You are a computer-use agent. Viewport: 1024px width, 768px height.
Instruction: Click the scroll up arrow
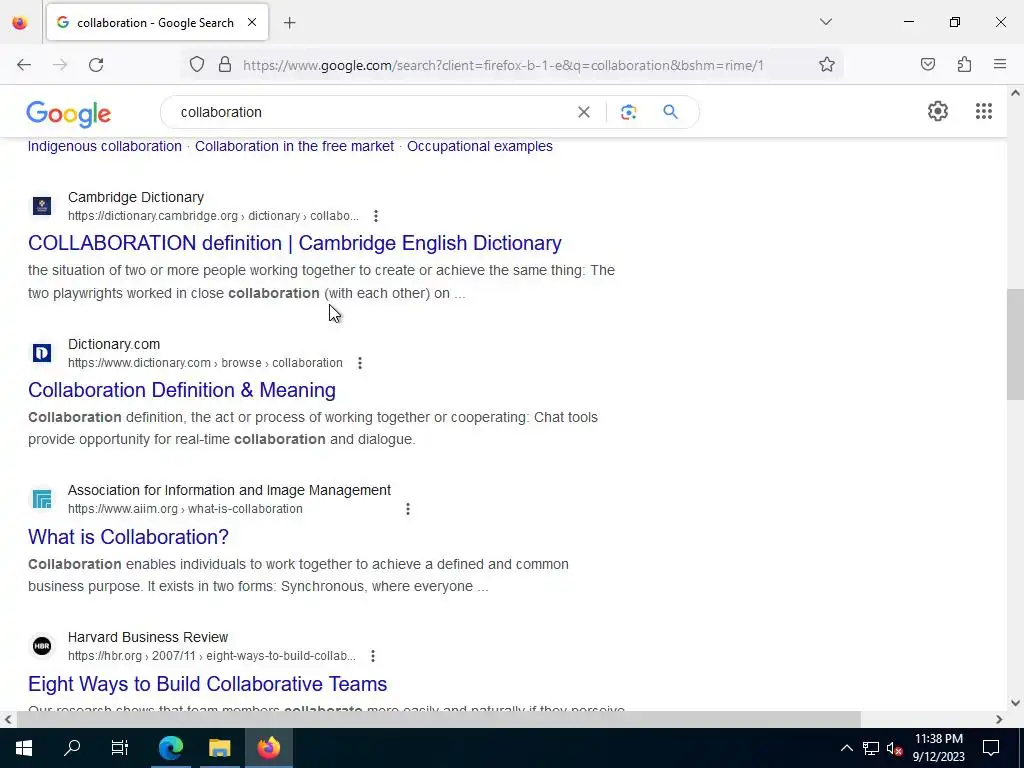[1015, 93]
